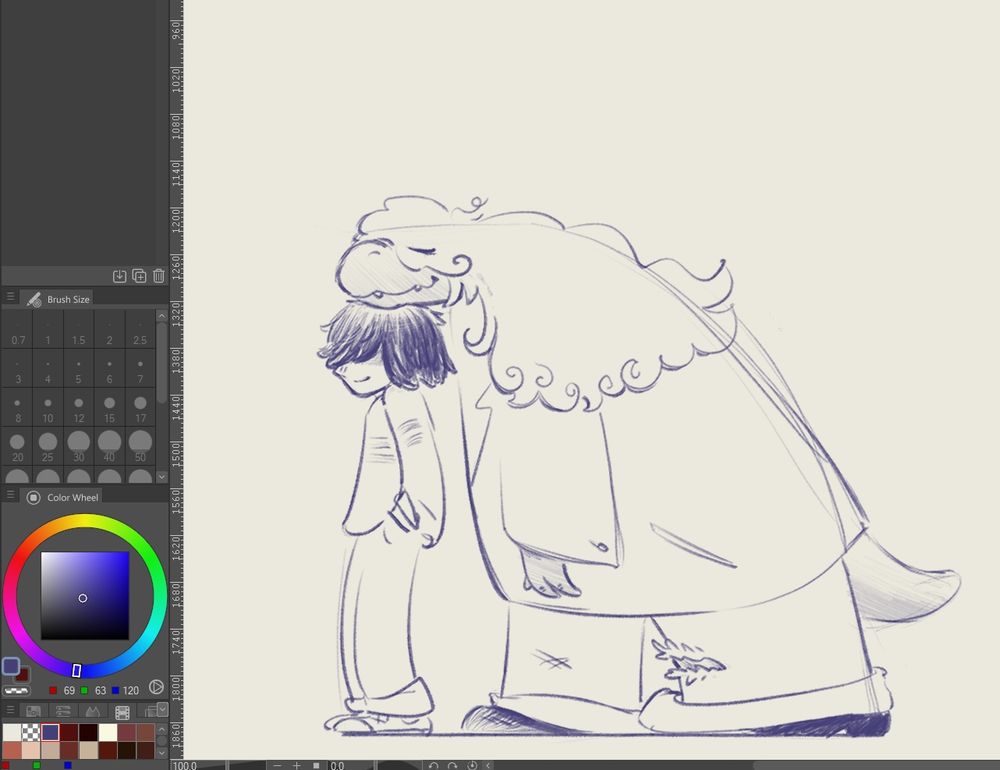Click the Brush Size scrollbar thumb
Image resolution: width=1000 pixels, height=770 pixels.
pos(162,362)
